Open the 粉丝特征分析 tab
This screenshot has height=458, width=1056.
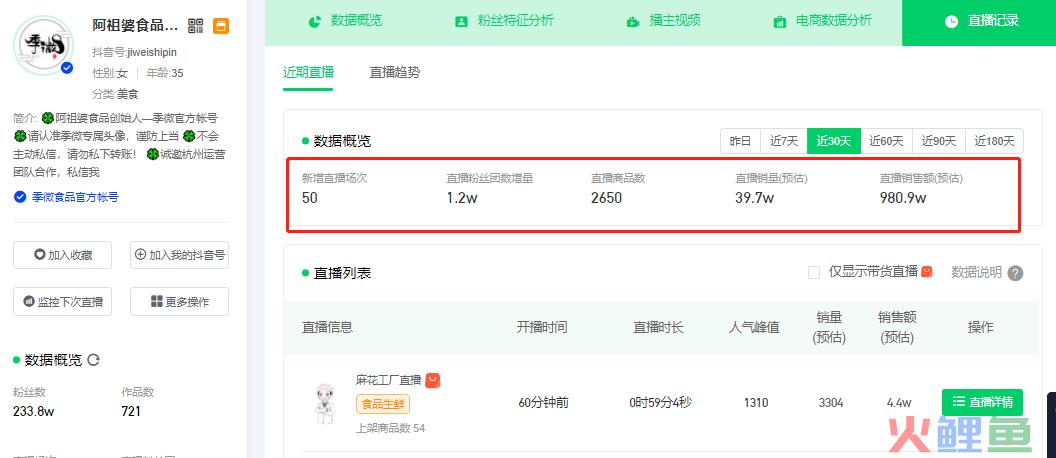[x=504, y=21]
